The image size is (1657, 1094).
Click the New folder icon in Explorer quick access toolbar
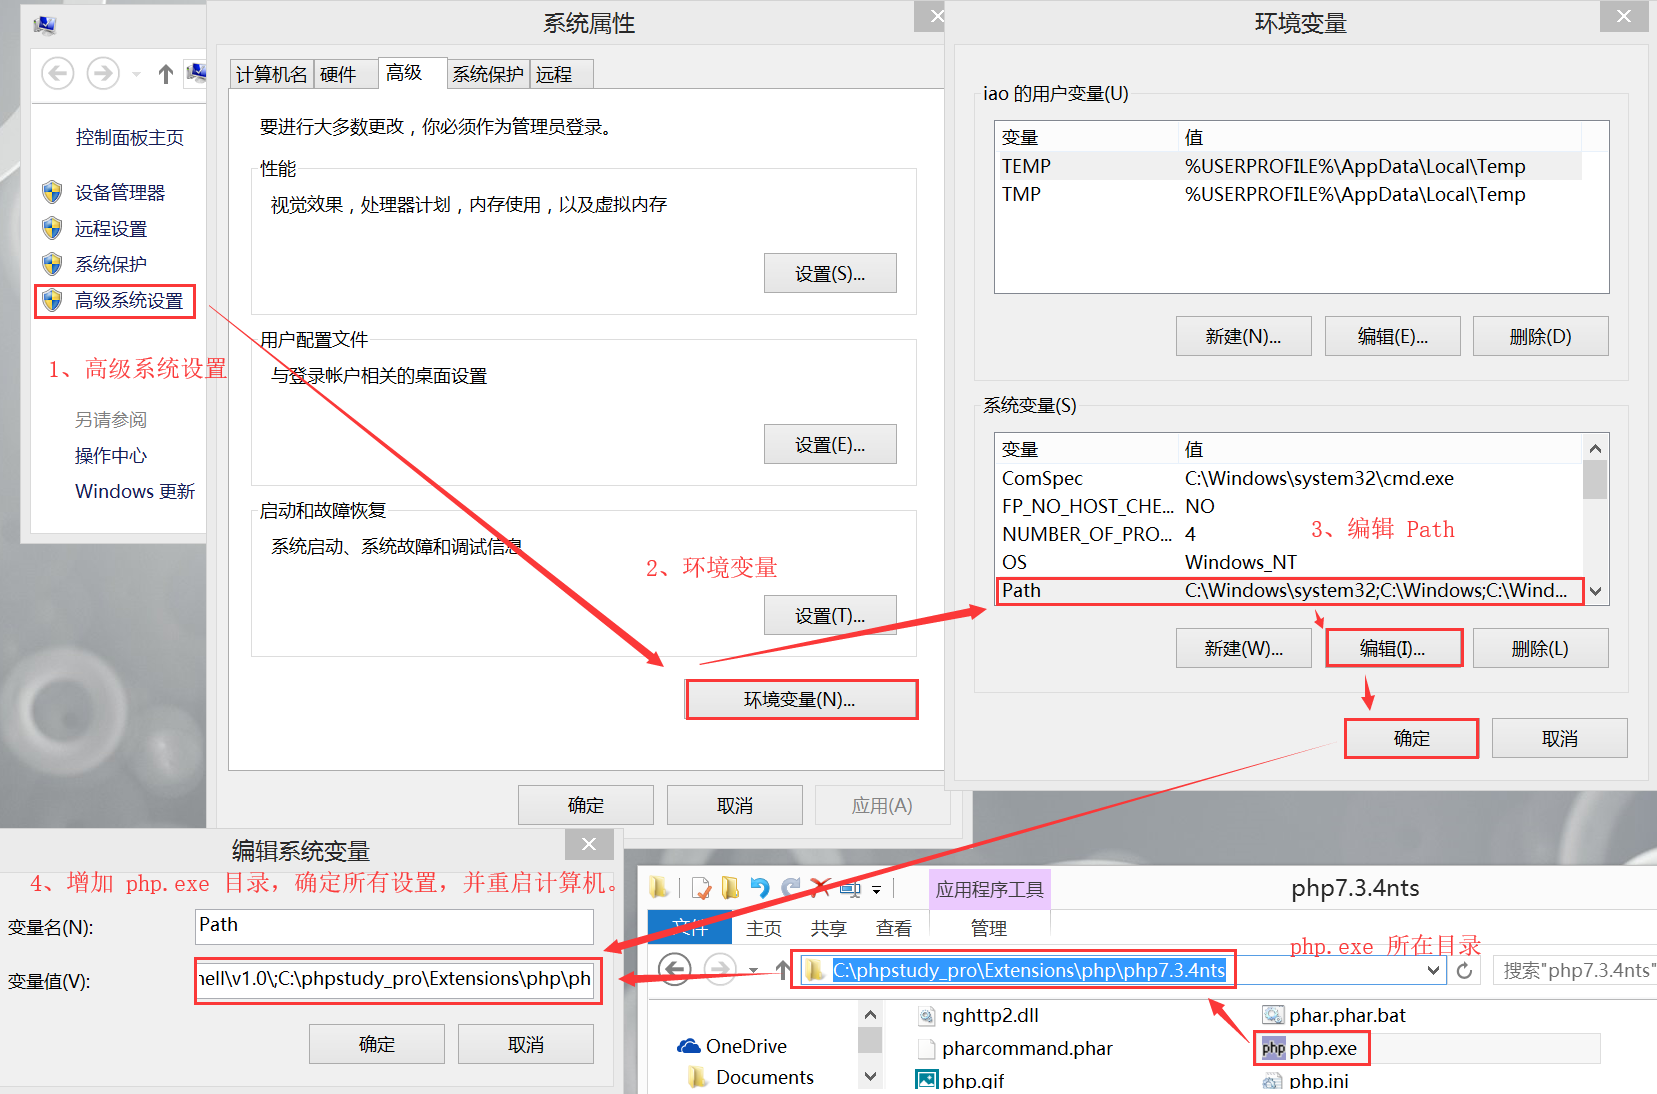coord(731,888)
